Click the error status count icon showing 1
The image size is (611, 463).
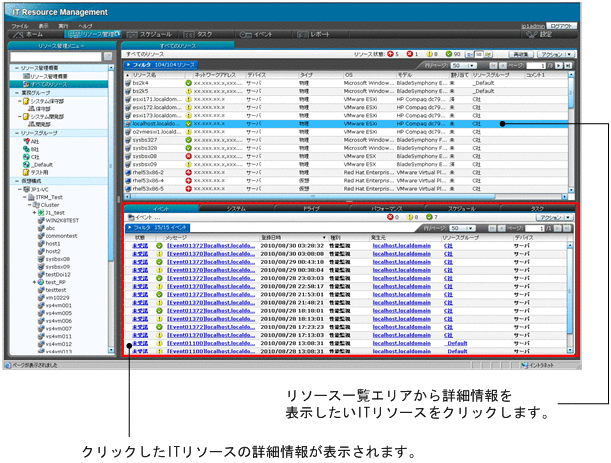click(410, 54)
